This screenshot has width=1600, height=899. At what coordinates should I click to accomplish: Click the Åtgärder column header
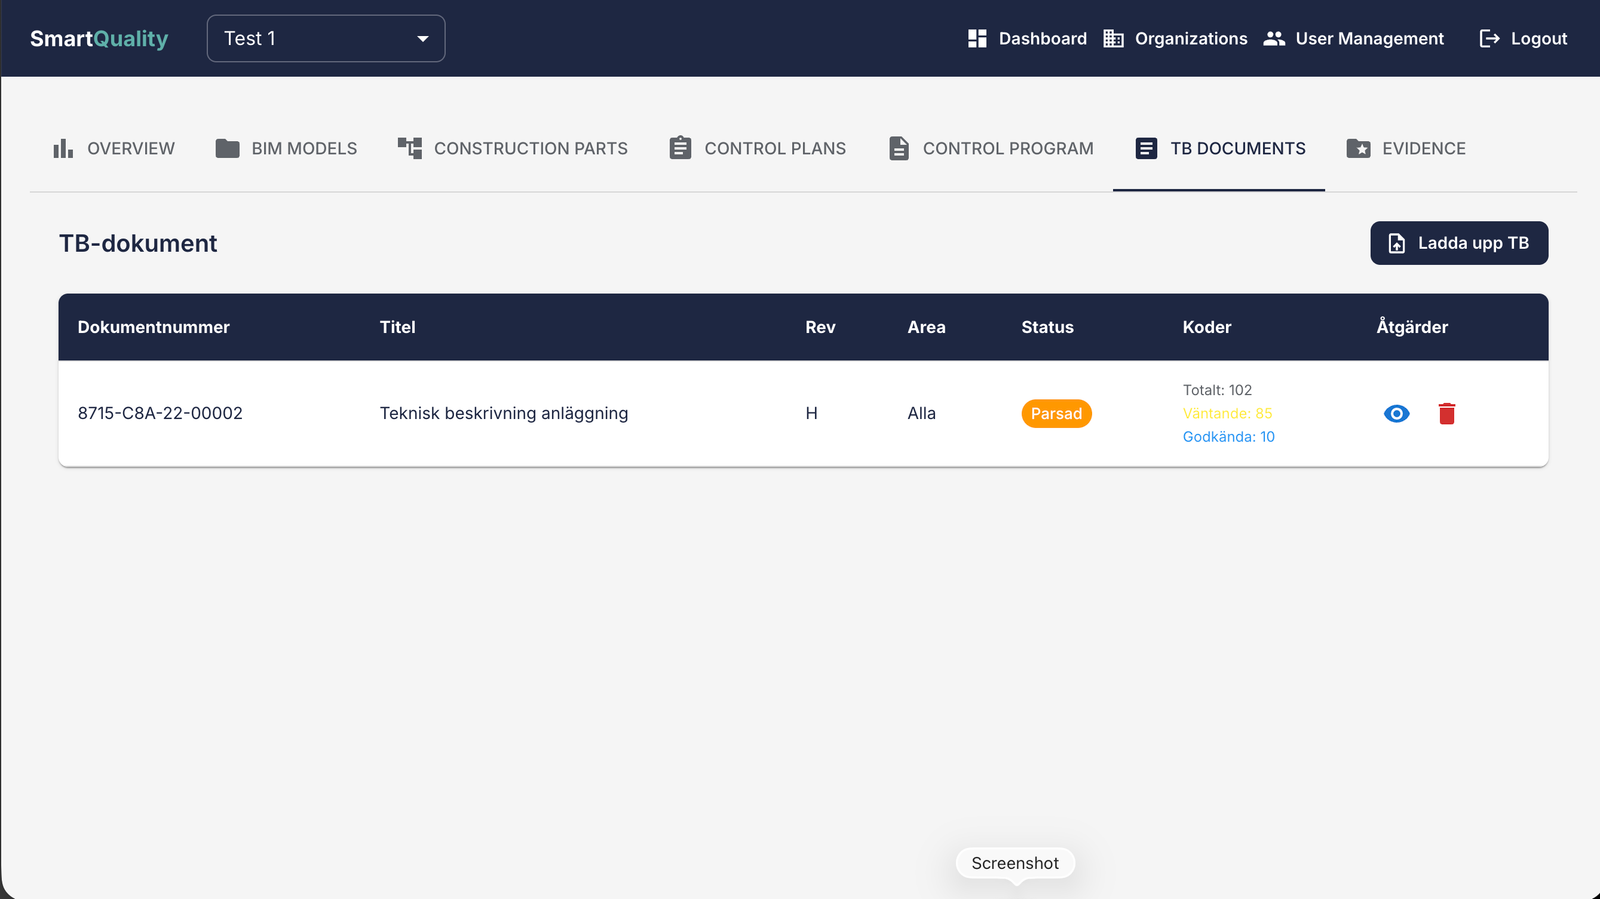[1412, 327]
